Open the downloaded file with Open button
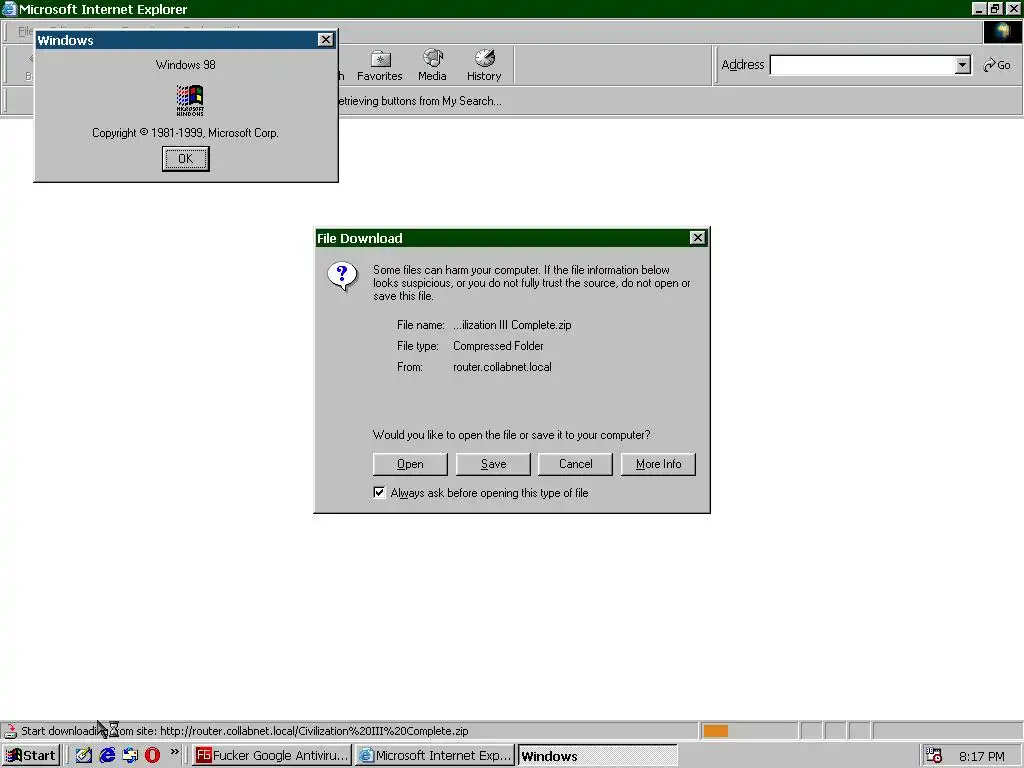Viewport: 1024px width, 768px height. [410, 464]
